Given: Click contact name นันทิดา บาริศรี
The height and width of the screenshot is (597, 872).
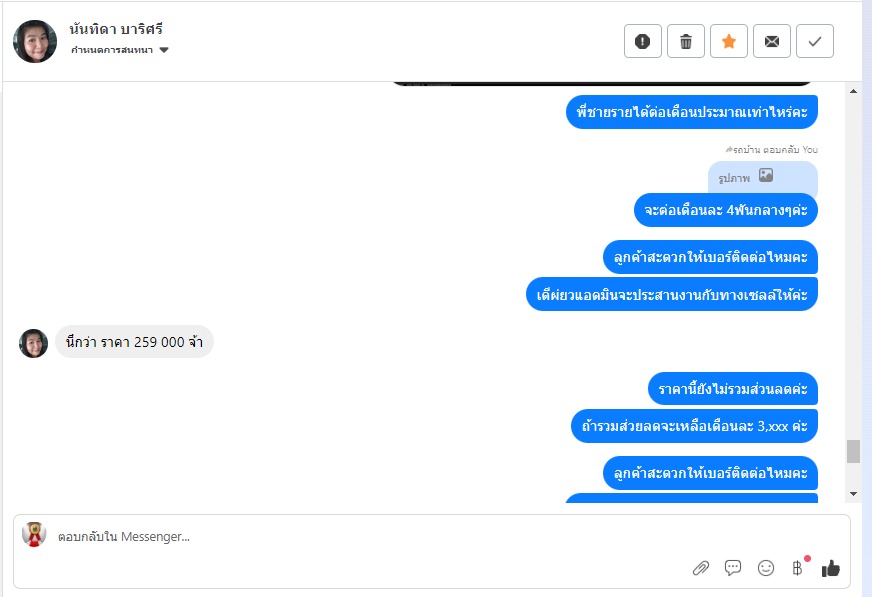Looking at the screenshot, I should pos(116,29).
